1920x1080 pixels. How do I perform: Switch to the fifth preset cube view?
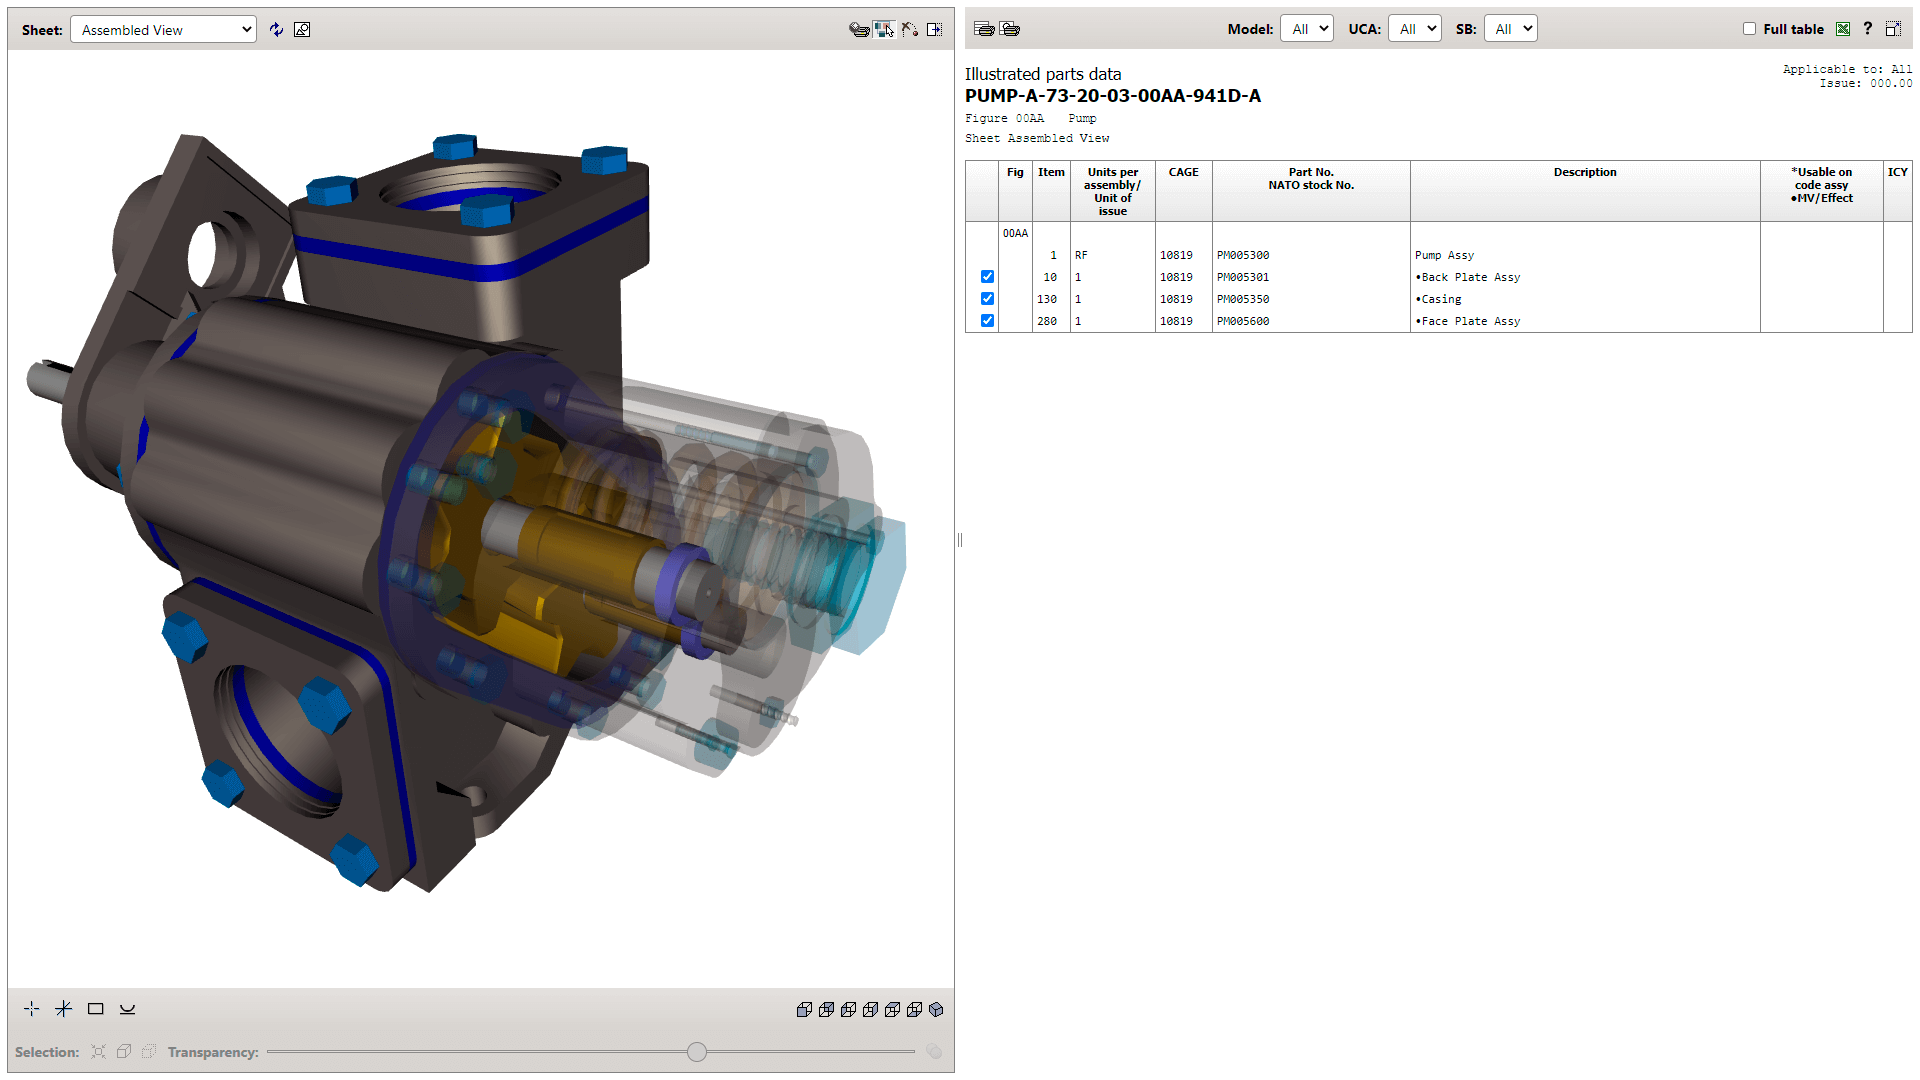point(892,1010)
